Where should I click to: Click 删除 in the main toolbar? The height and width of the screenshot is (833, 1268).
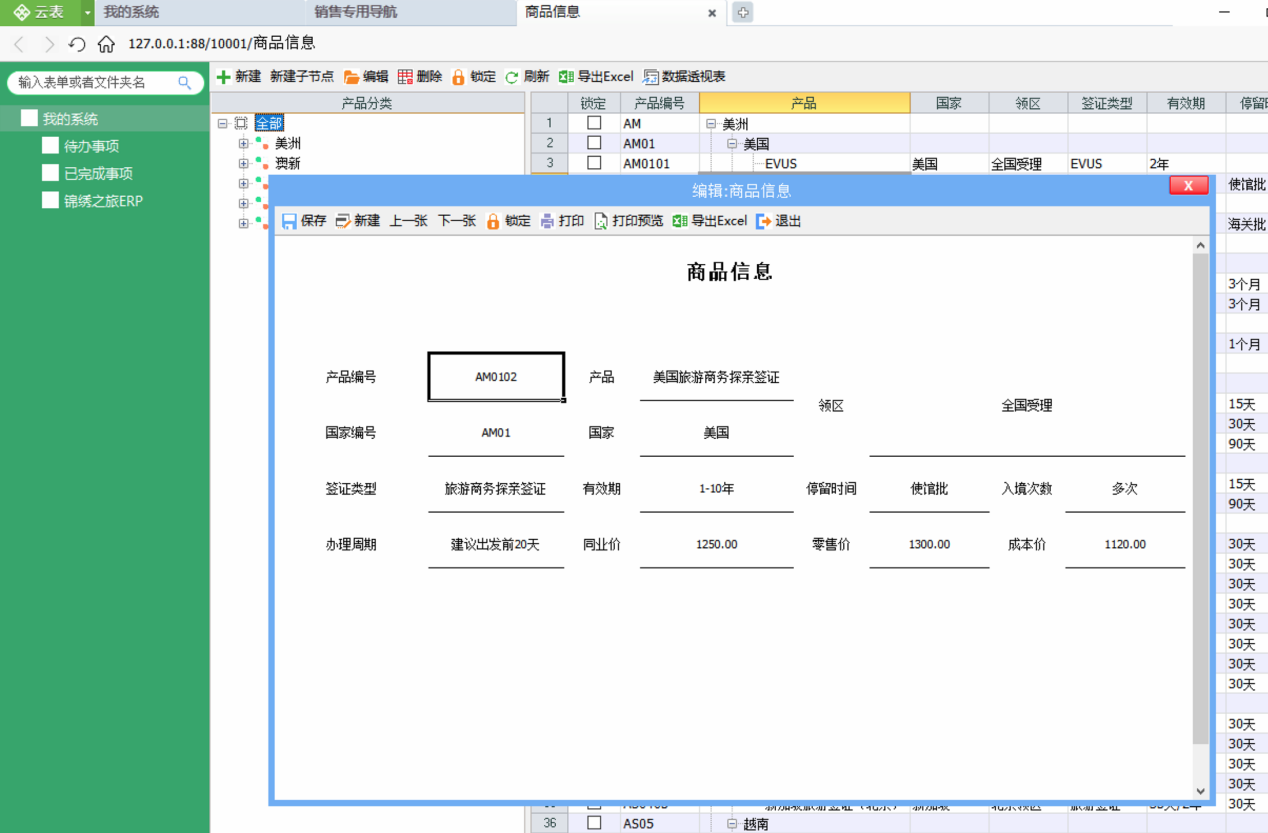(x=420, y=76)
